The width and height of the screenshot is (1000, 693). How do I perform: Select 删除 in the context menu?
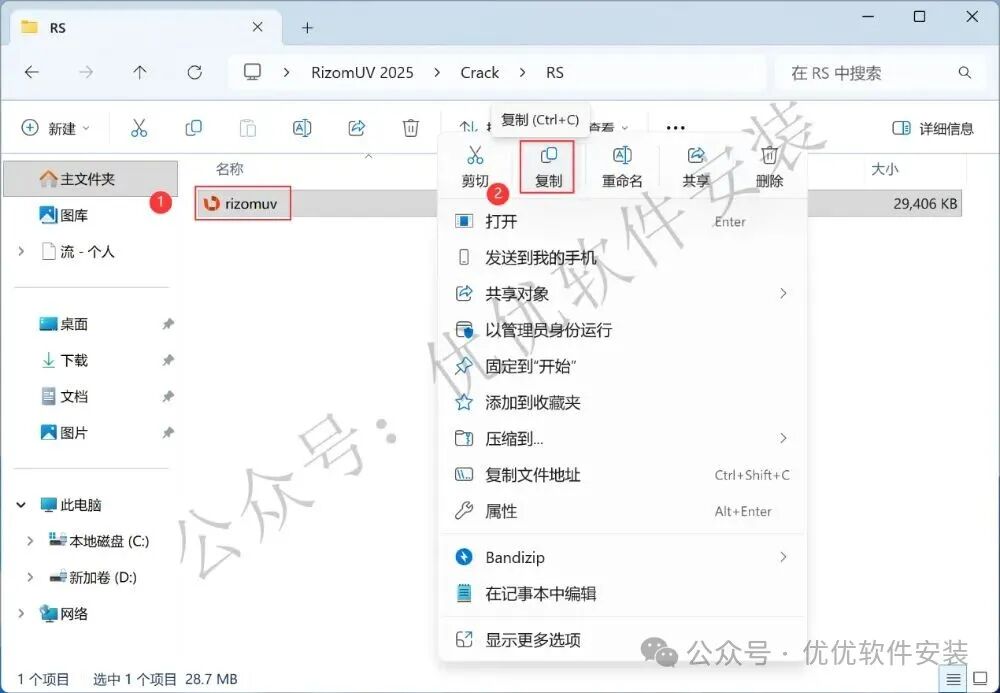coord(769,167)
